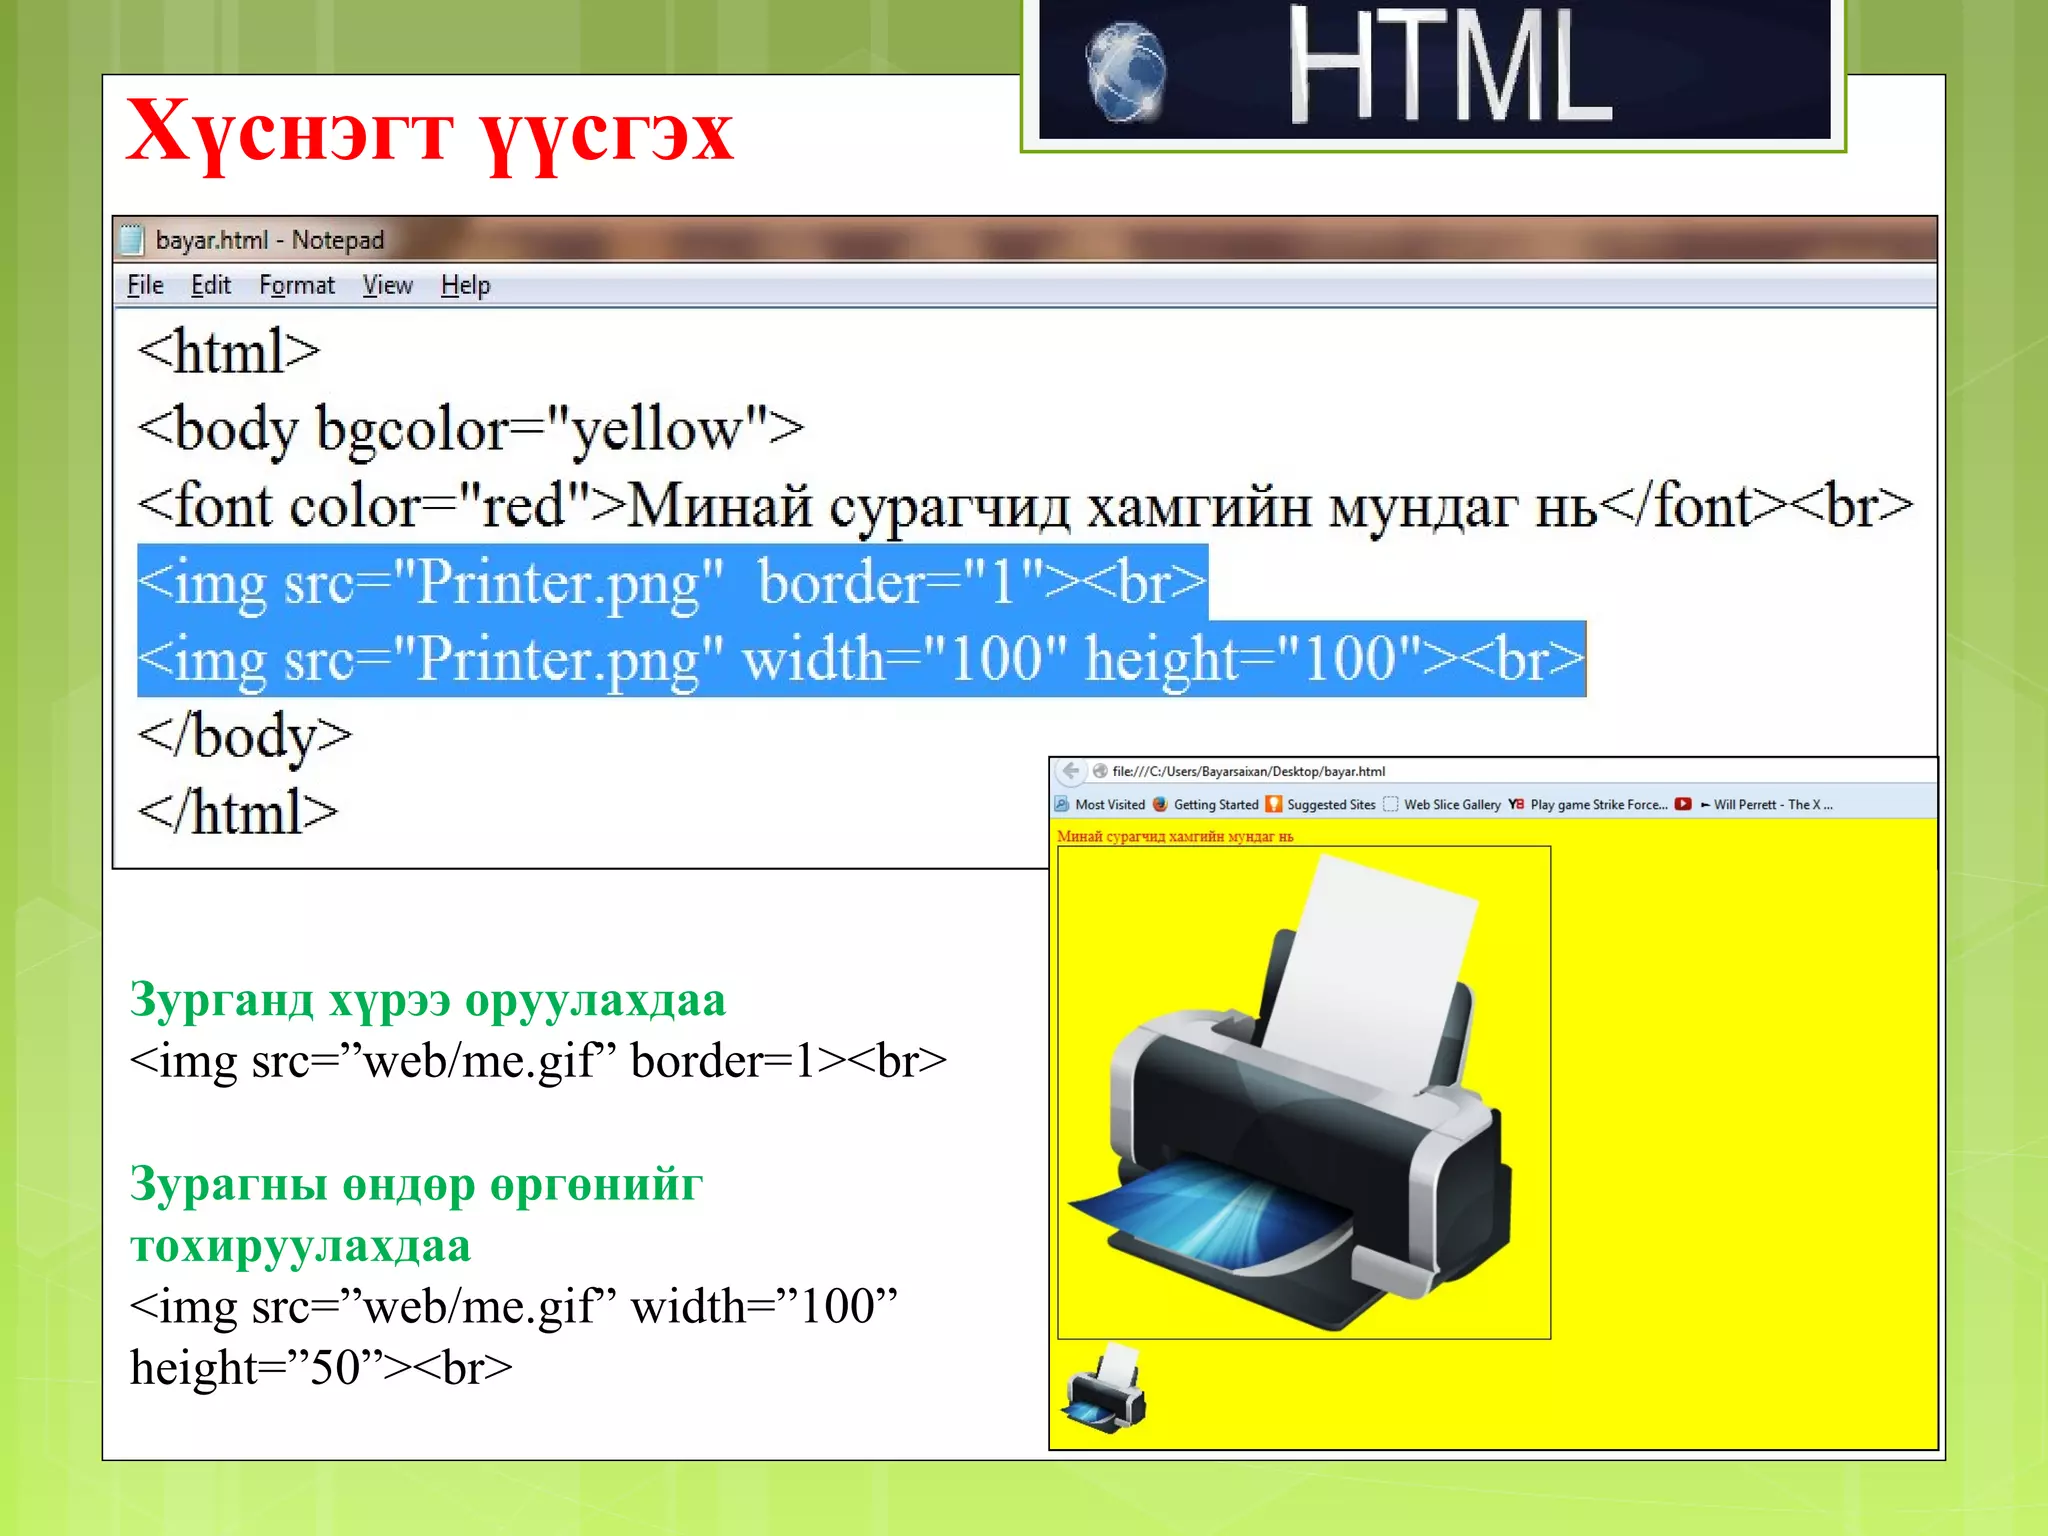The image size is (2048, 1536).
Task: Open the Getting Started bookmark
Action: (x=1216, y=804)
